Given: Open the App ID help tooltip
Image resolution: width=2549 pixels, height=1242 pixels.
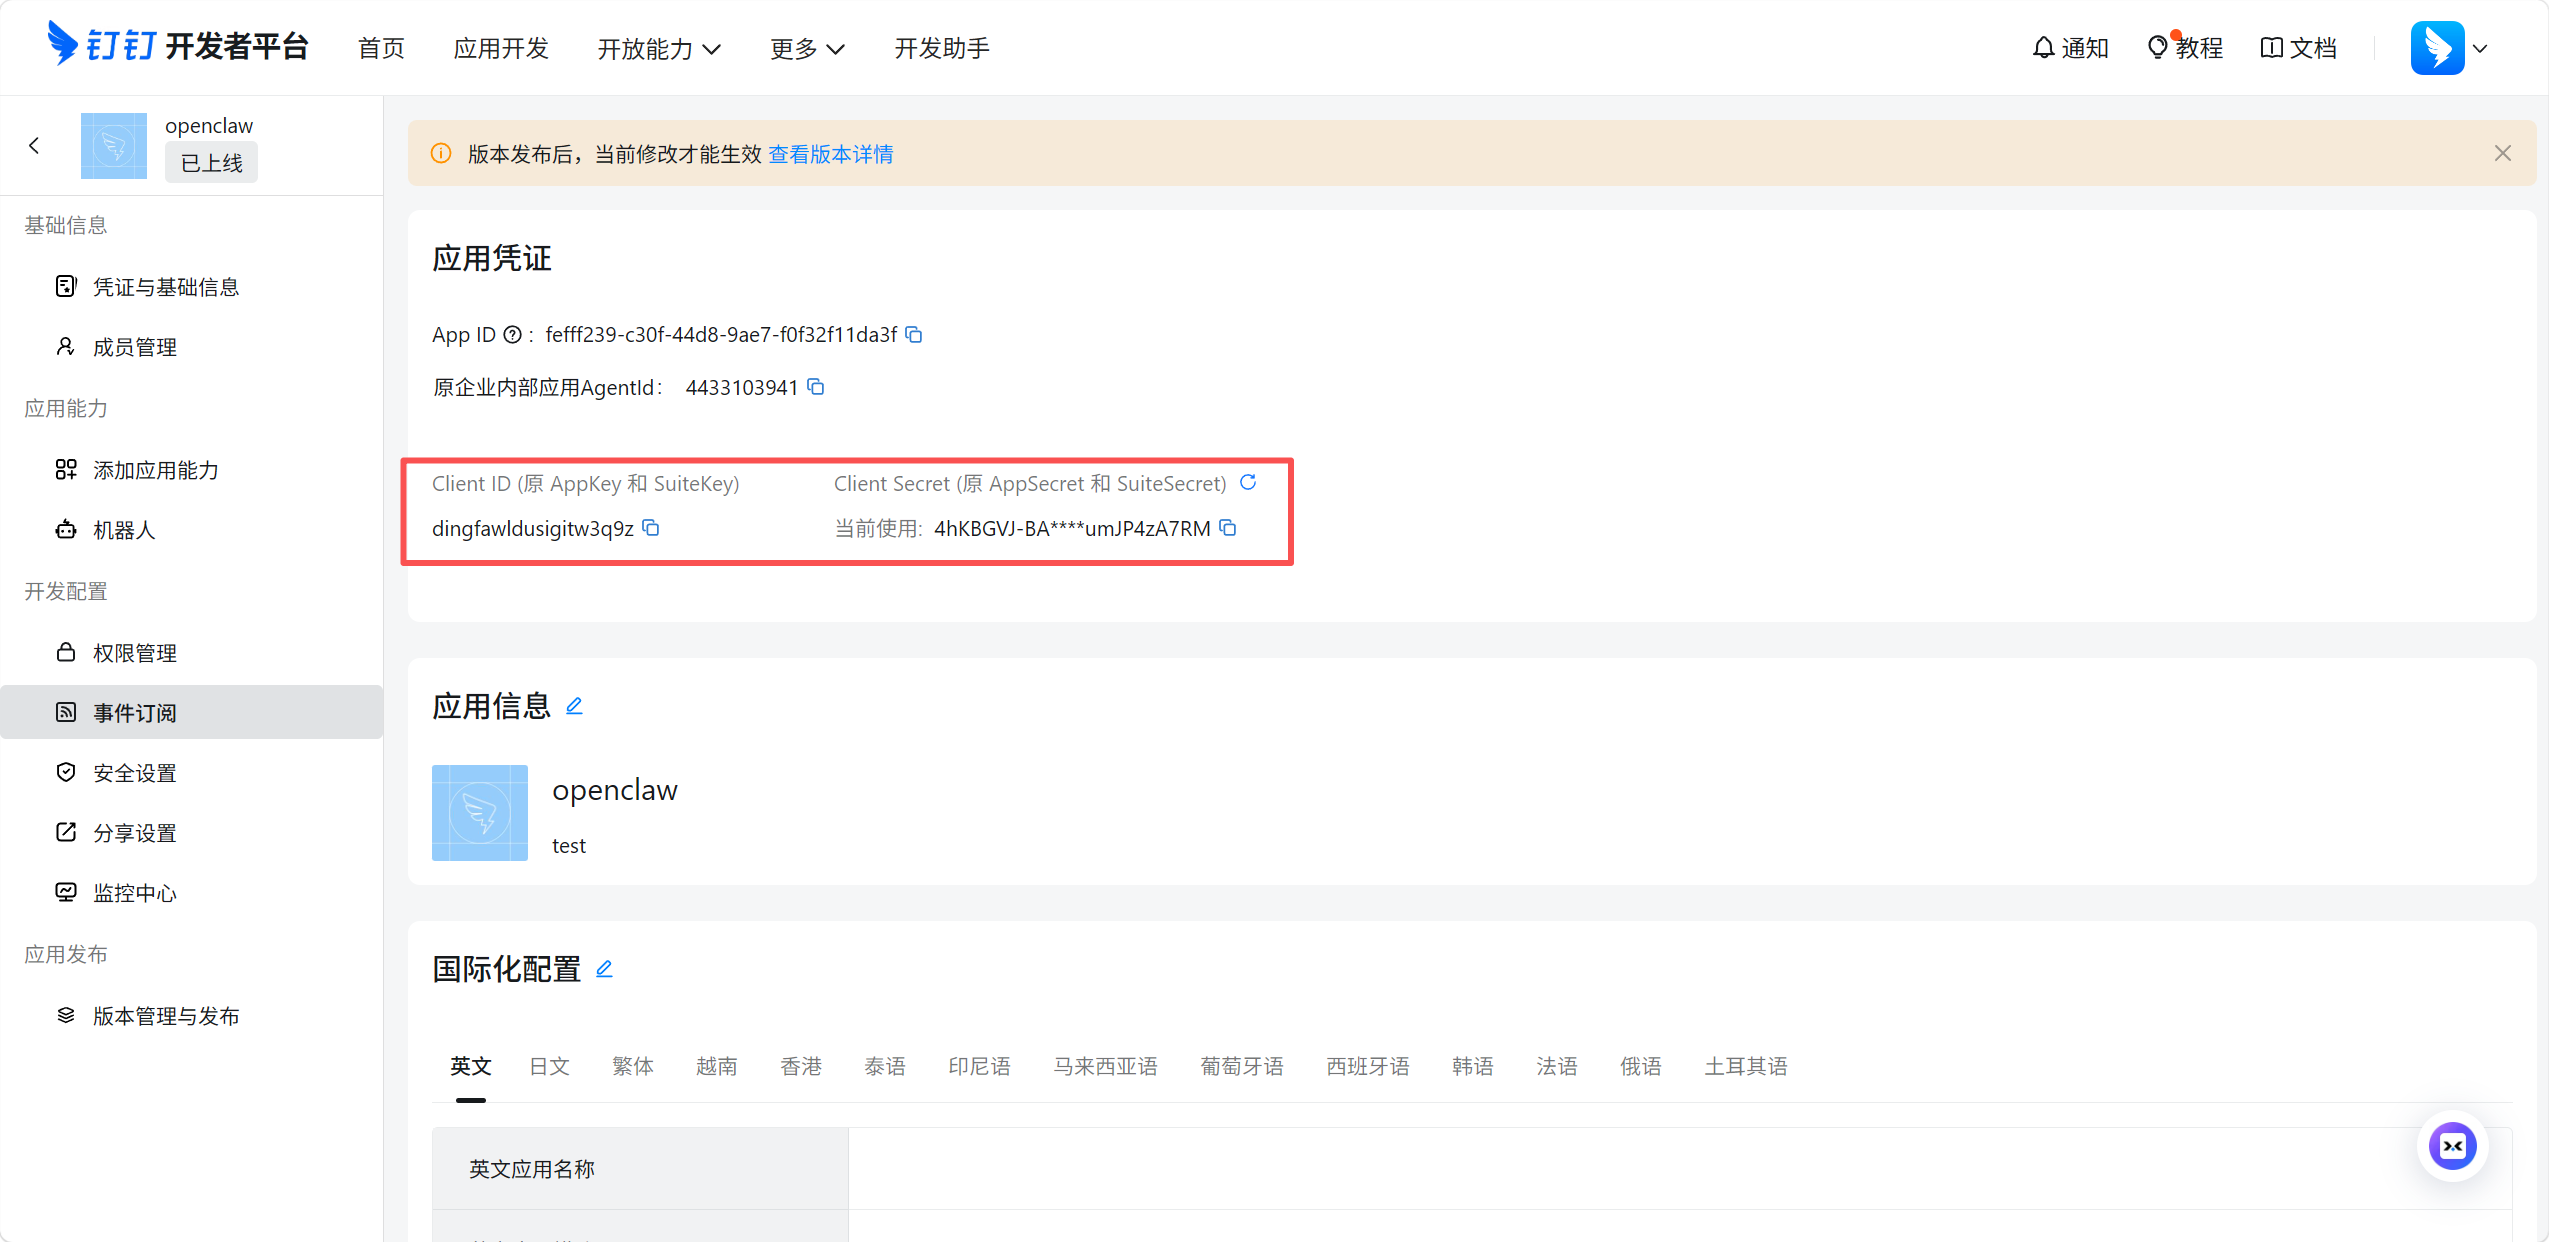Looking at the screenshot, I should tap(512, 335).
